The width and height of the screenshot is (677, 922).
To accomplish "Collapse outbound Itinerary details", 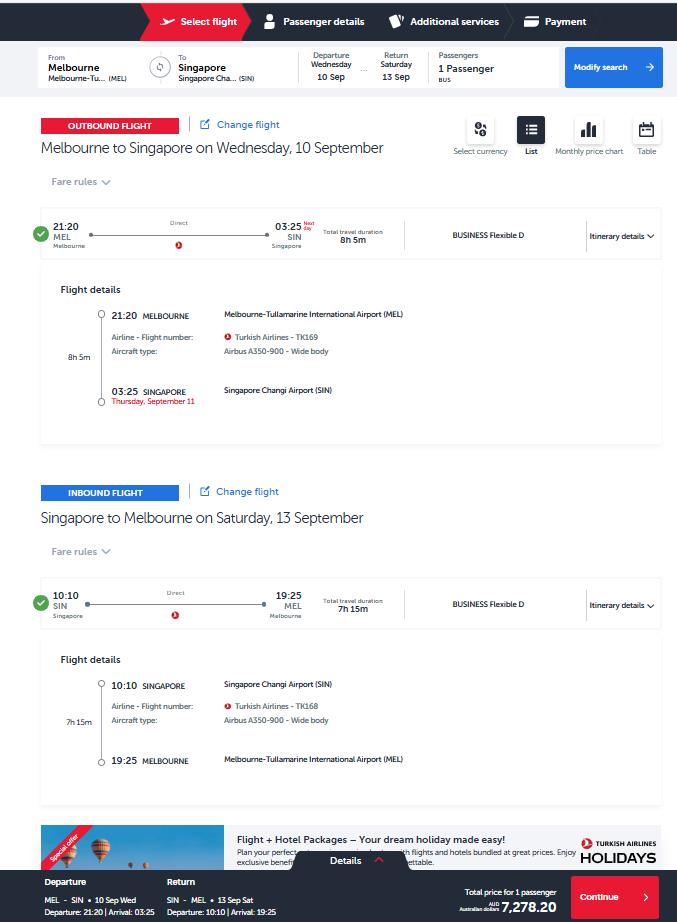I will (x=621, y=236).
